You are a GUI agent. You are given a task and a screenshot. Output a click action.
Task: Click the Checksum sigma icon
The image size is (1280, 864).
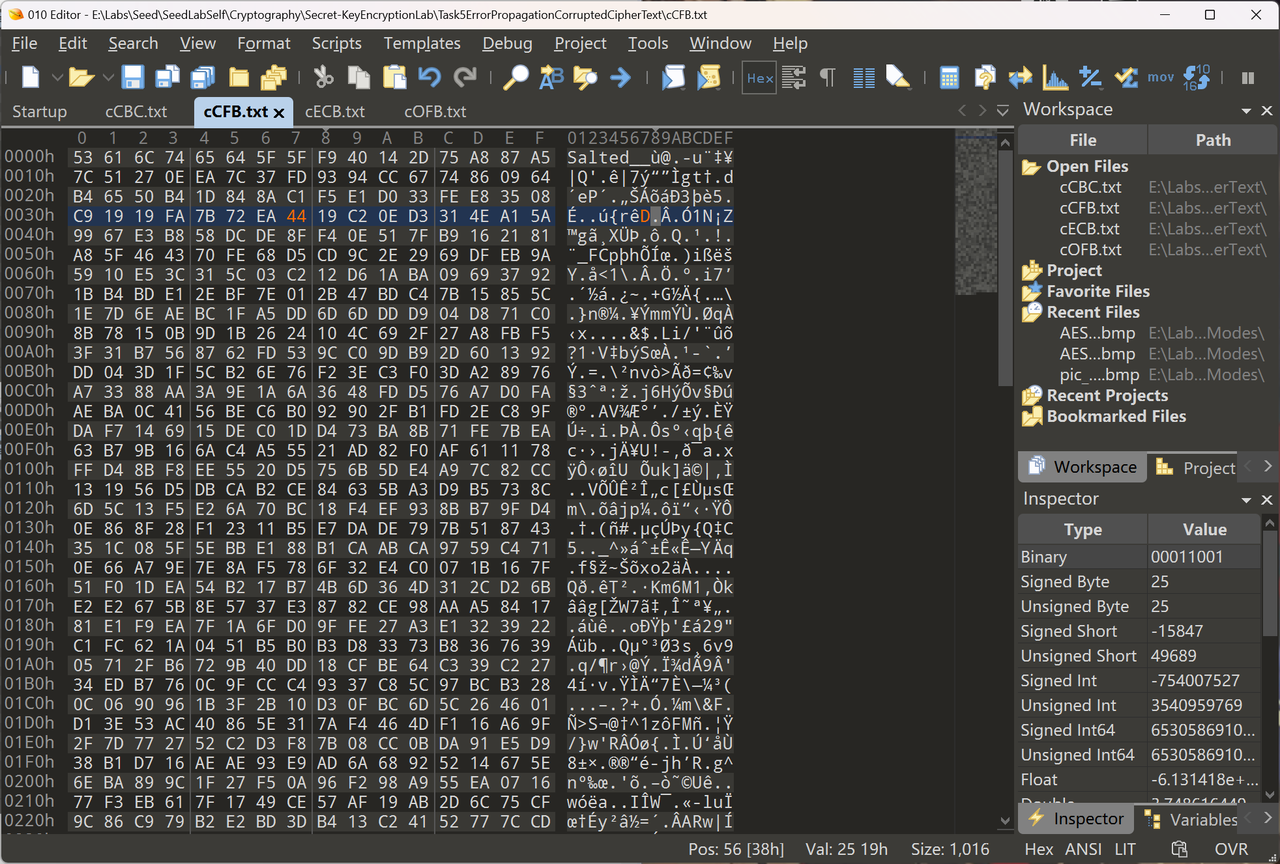[x=1125, y=77]
